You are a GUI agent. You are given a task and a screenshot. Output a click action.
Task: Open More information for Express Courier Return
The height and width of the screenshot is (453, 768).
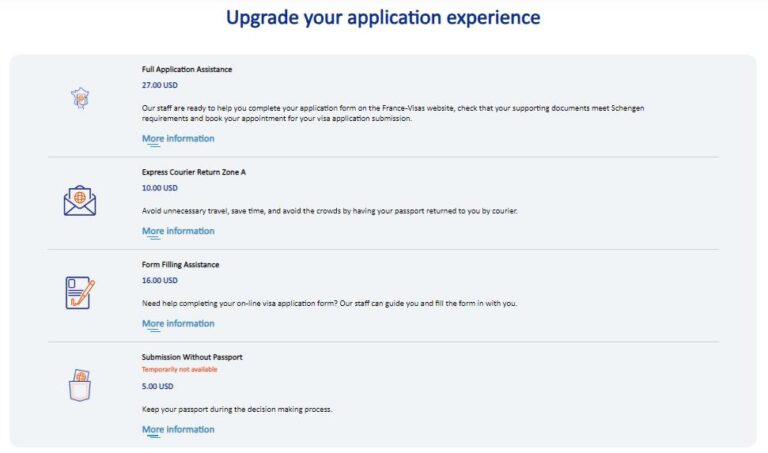pos(178,231)
